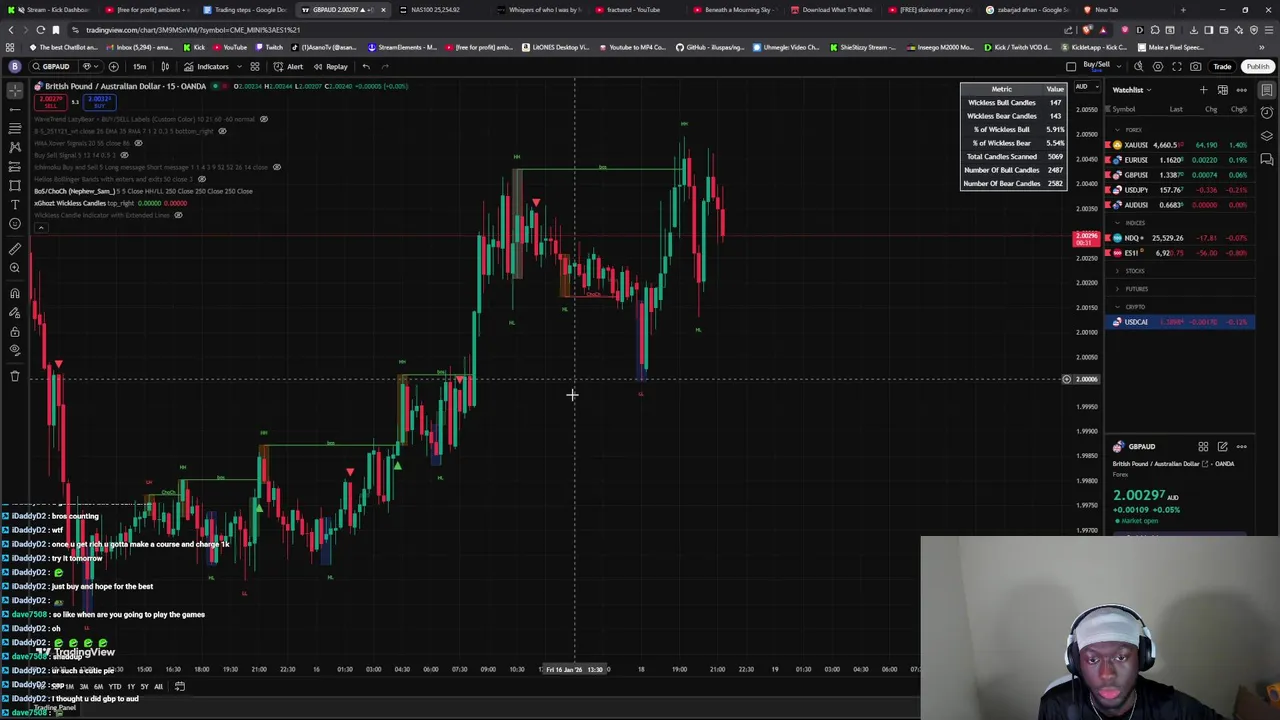Open the chart settings gear icon
1280x720 pixels.
click(x=1158, y=67)
